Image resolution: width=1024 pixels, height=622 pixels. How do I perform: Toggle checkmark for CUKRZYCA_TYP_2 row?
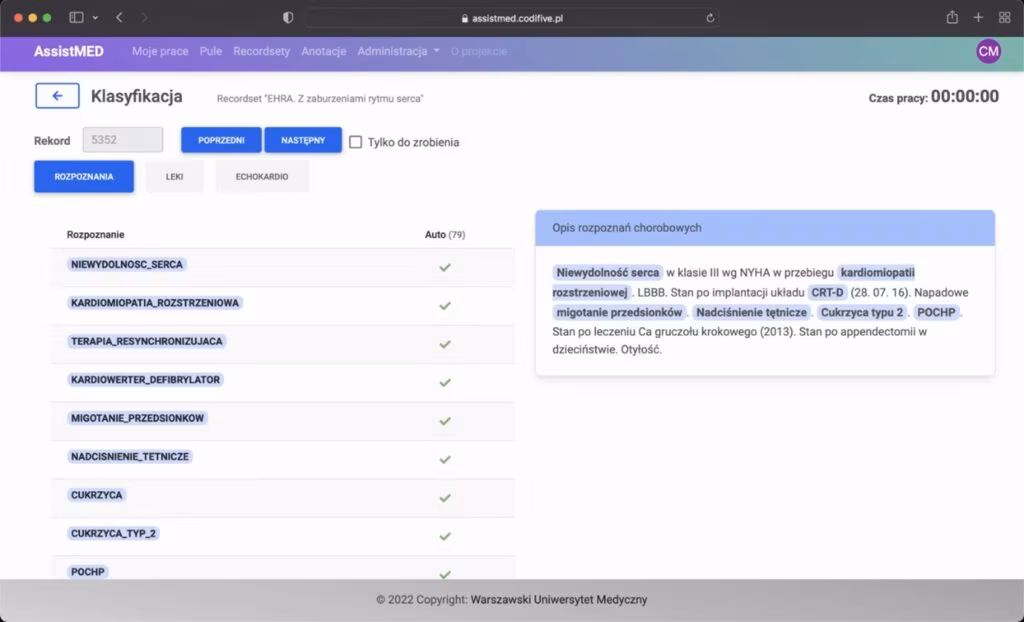click(x=445, y=536)
